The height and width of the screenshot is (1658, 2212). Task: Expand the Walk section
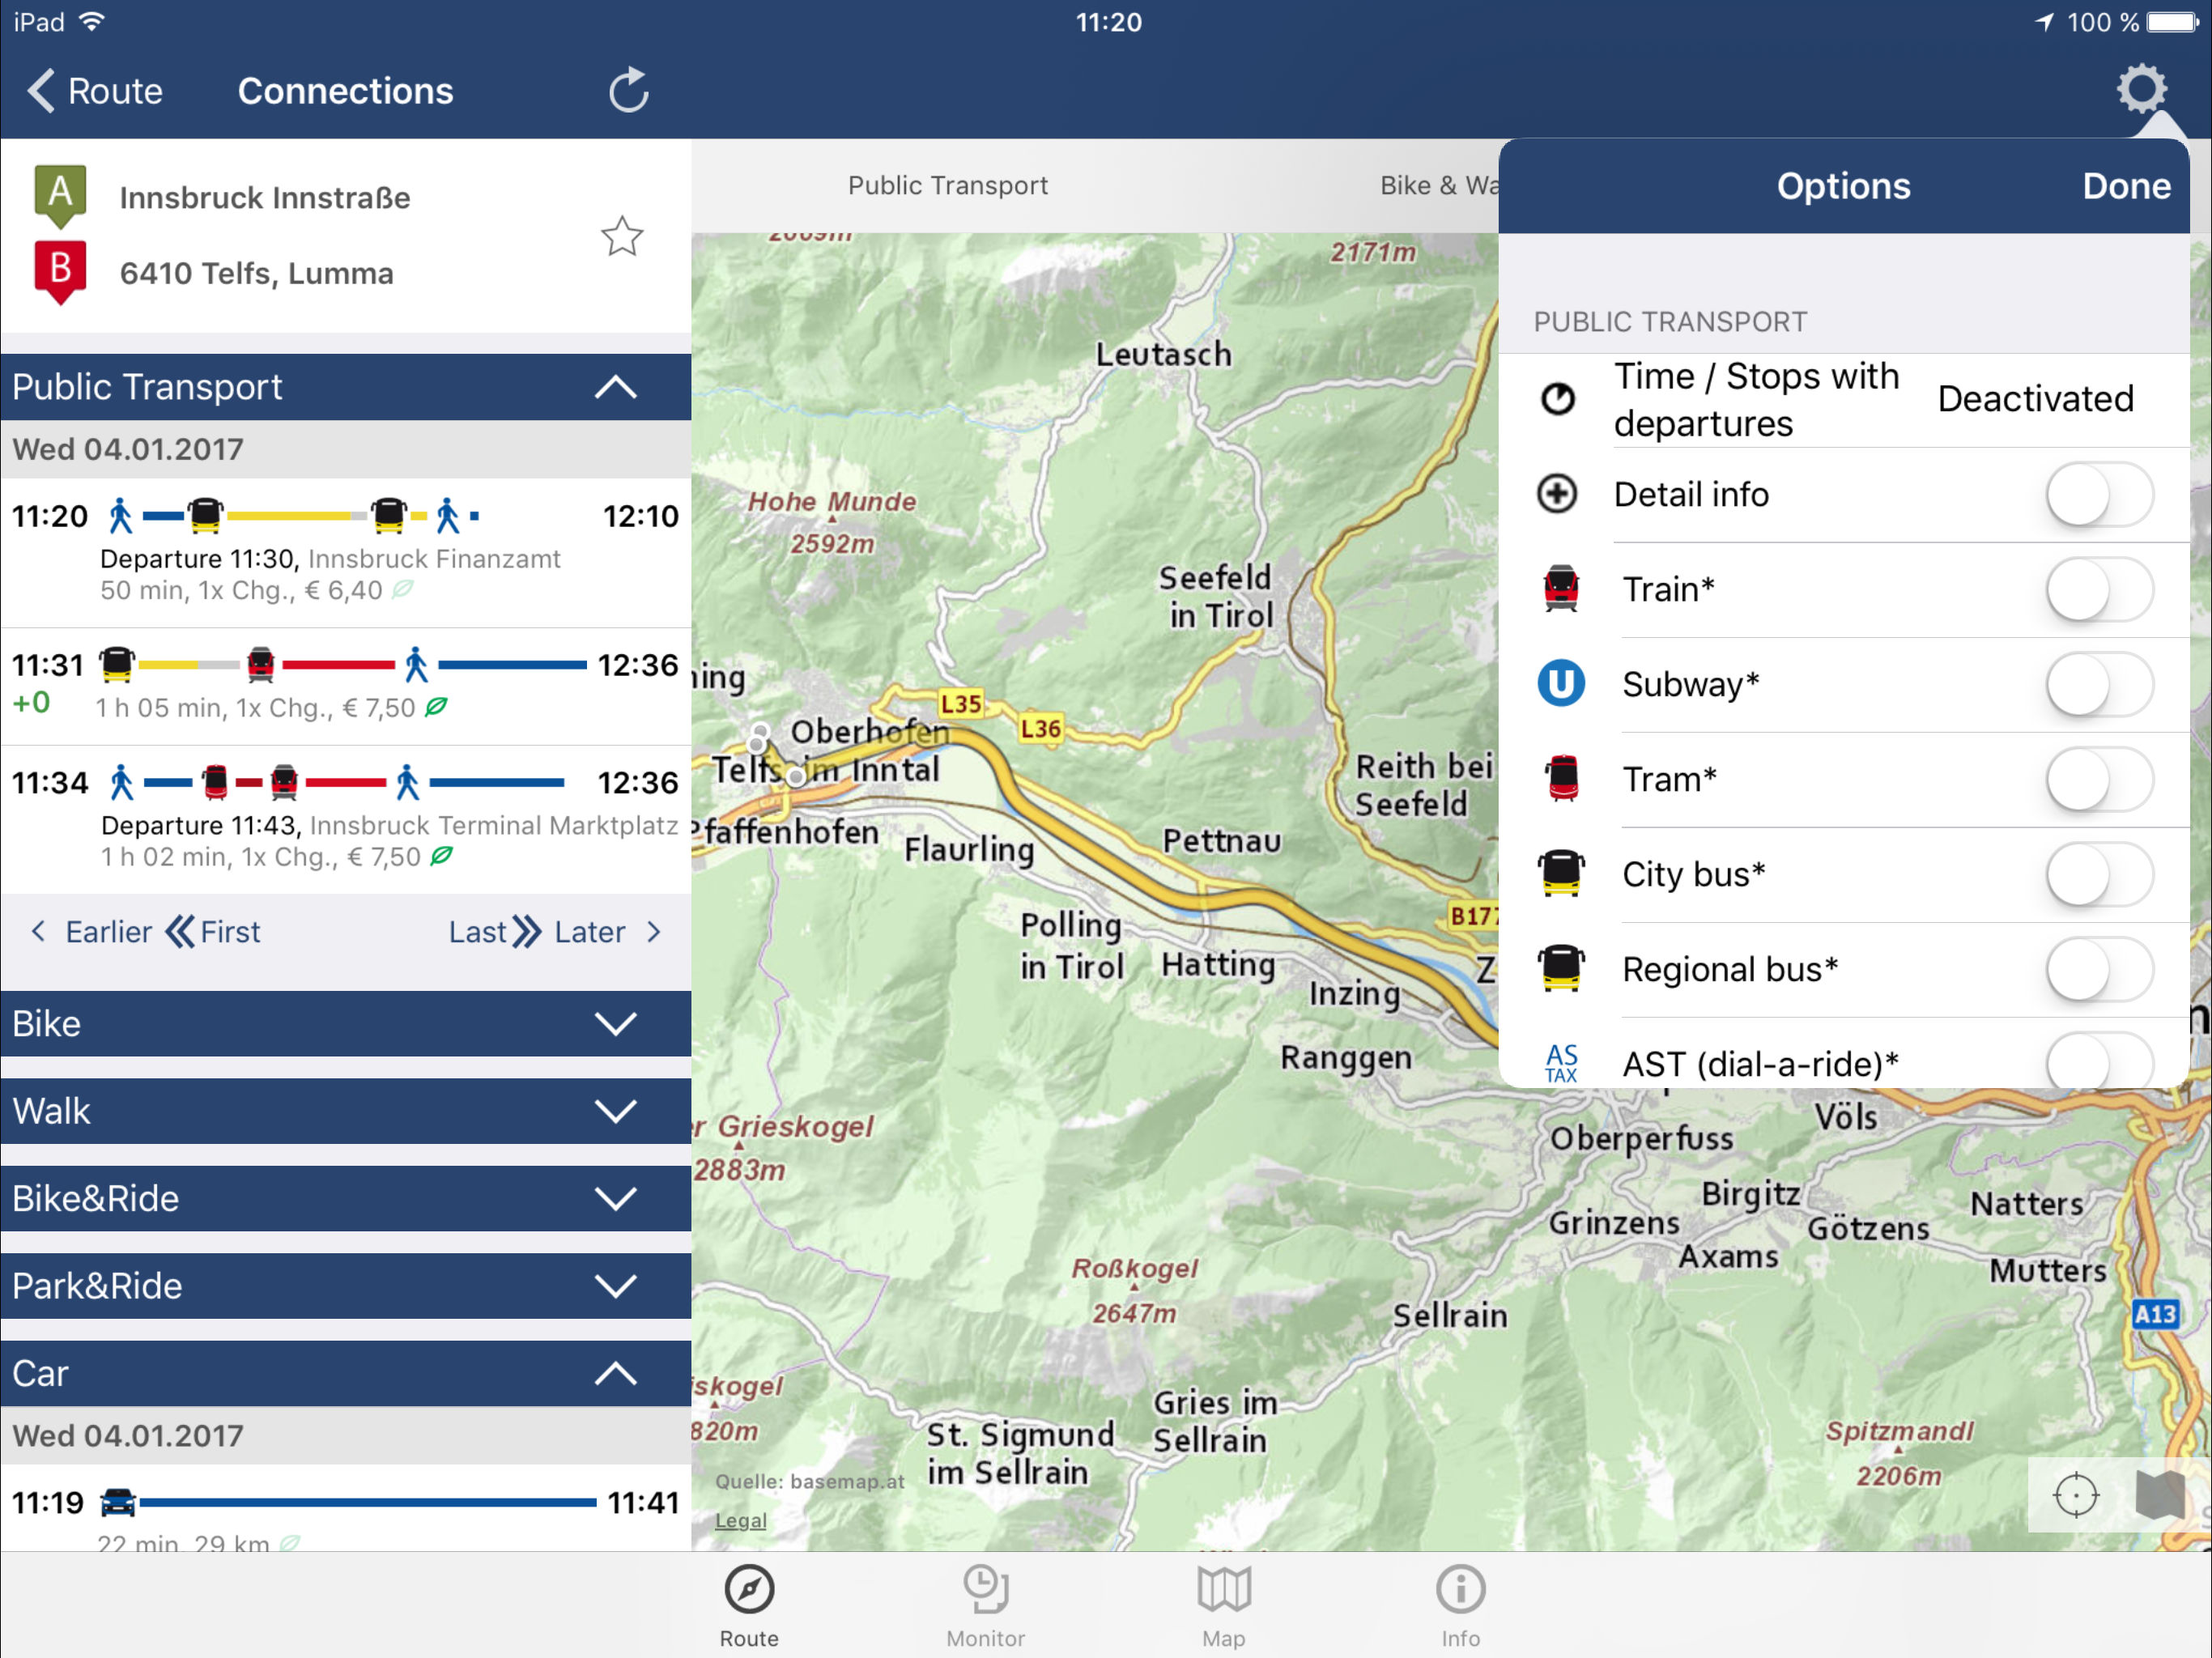[345, 1111]
